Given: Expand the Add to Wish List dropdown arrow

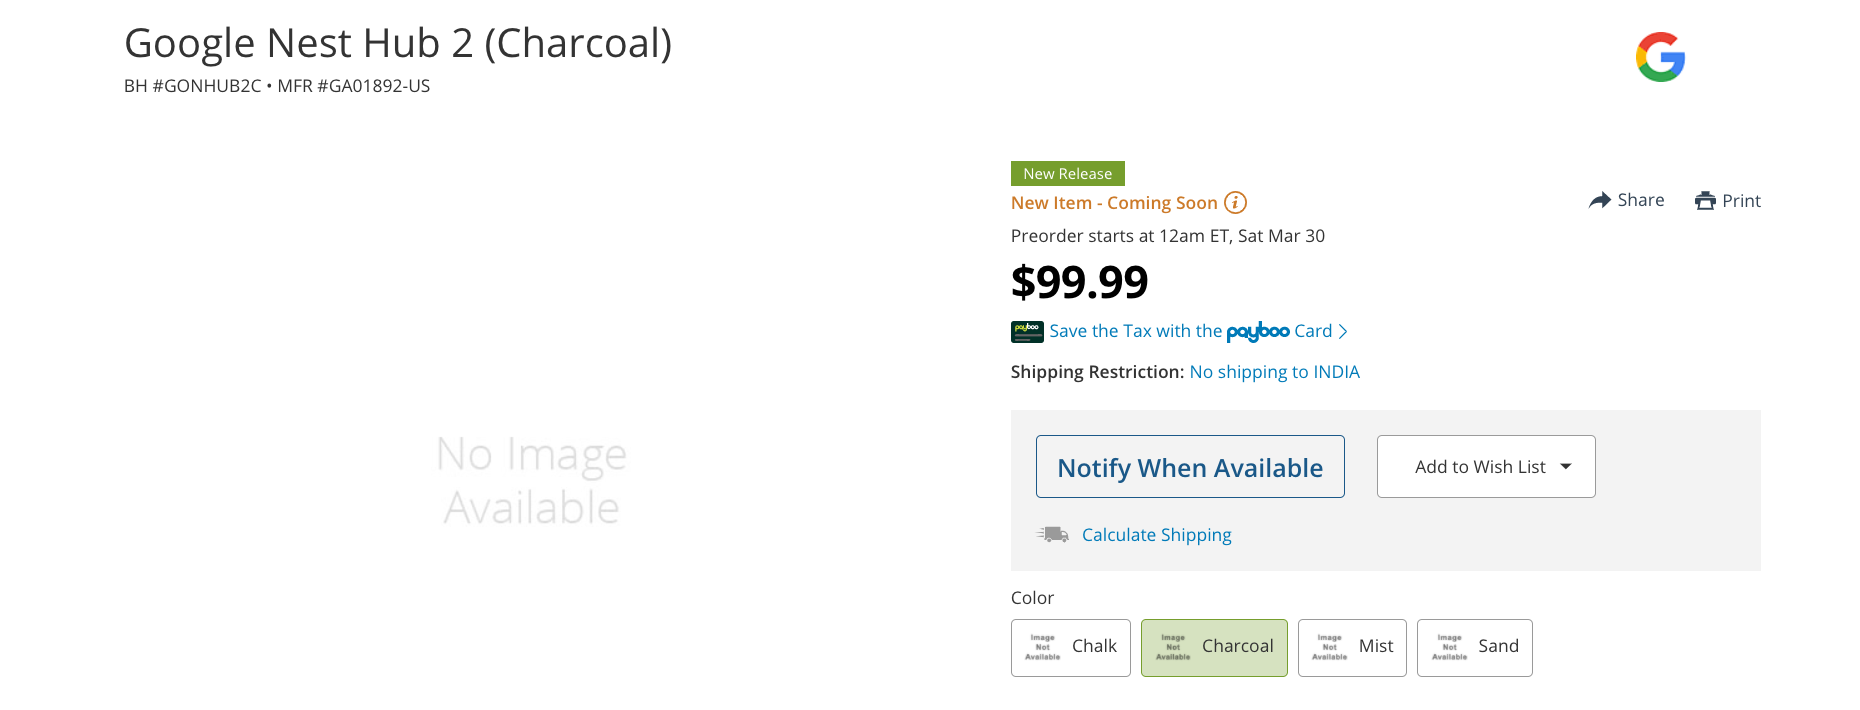Looking at the screenshot, I should pyautogui.click(x=1566, y=466).
